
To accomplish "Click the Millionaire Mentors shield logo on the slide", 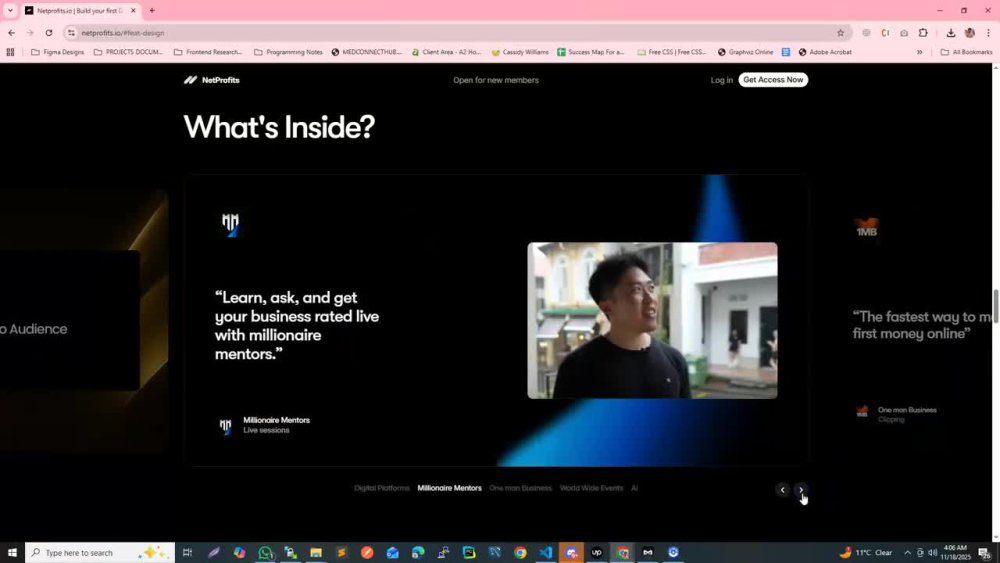I will [x=230, y=224].
